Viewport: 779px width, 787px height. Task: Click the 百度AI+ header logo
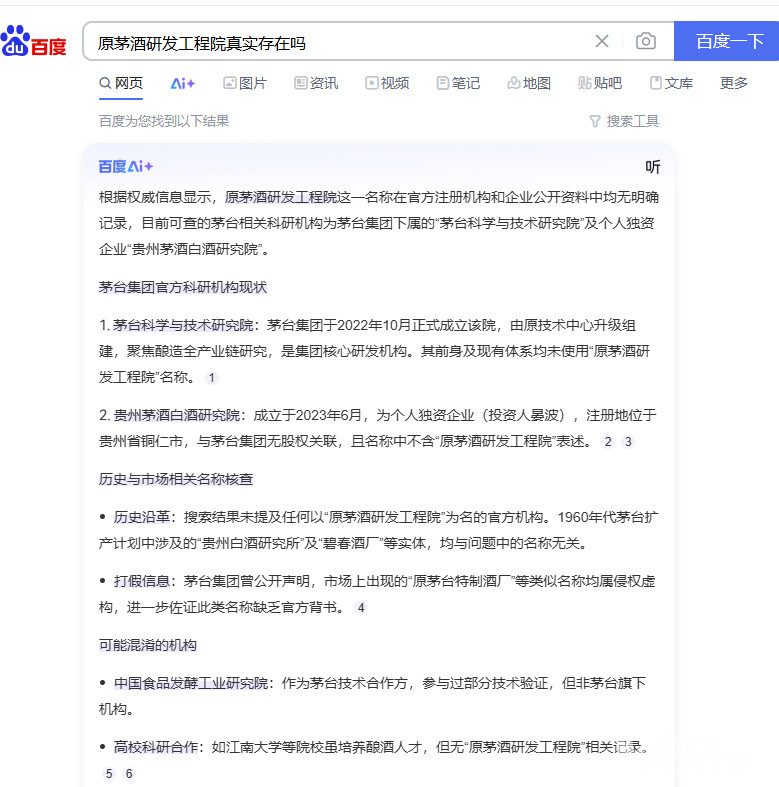[x=126, y=167]
